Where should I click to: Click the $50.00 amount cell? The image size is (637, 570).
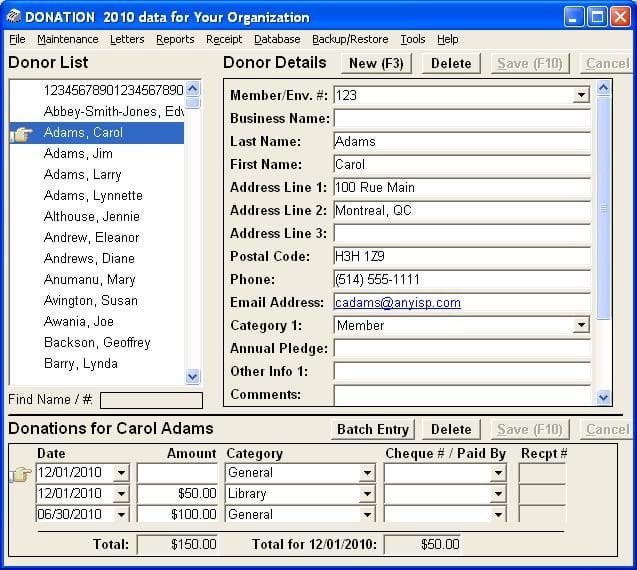(x=178, y=494)
